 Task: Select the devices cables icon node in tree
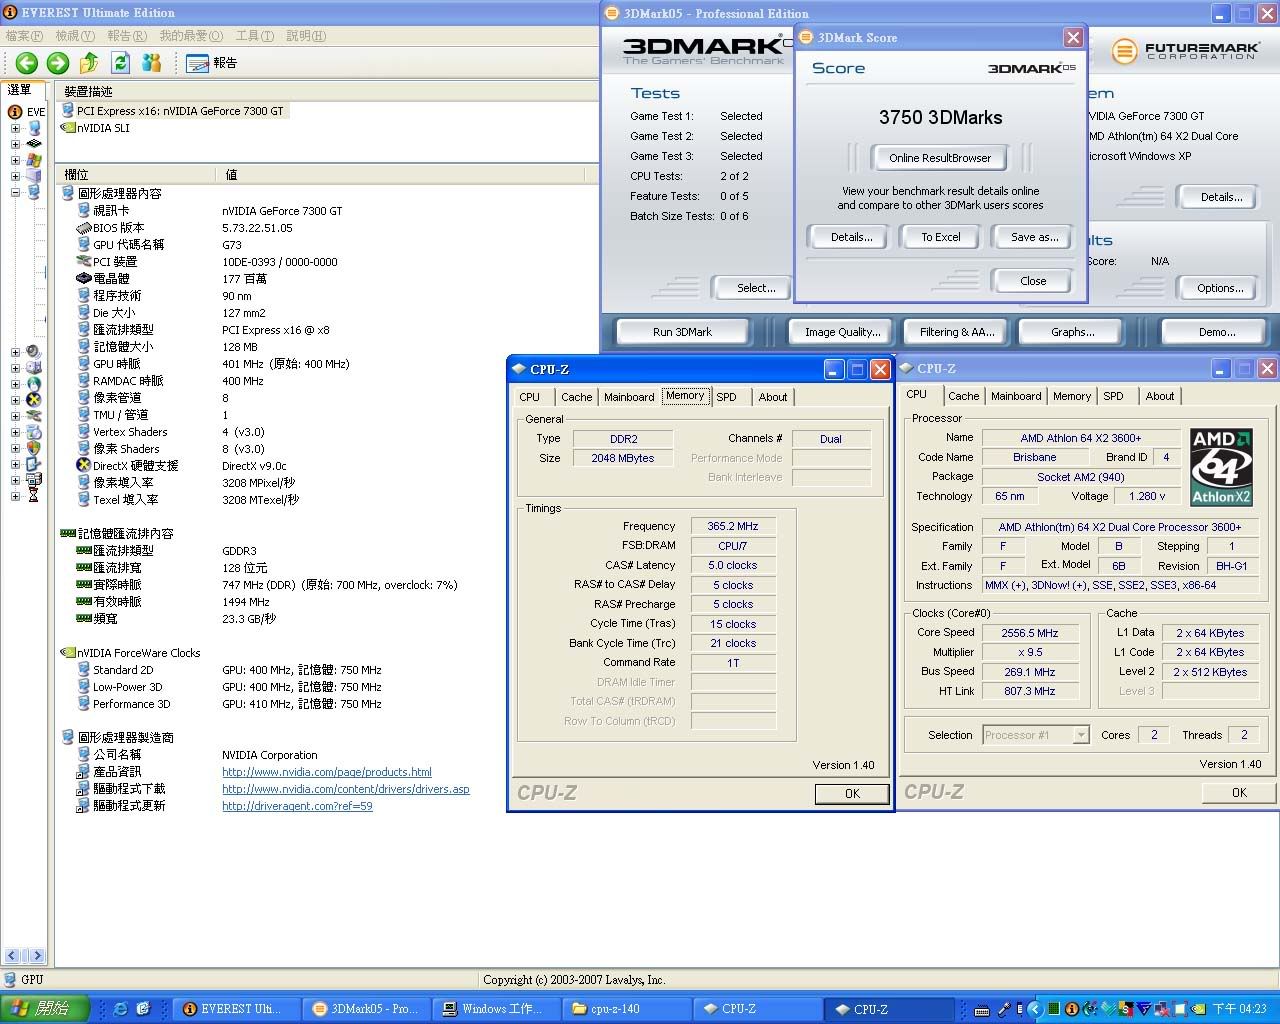(x=34, y=416)
